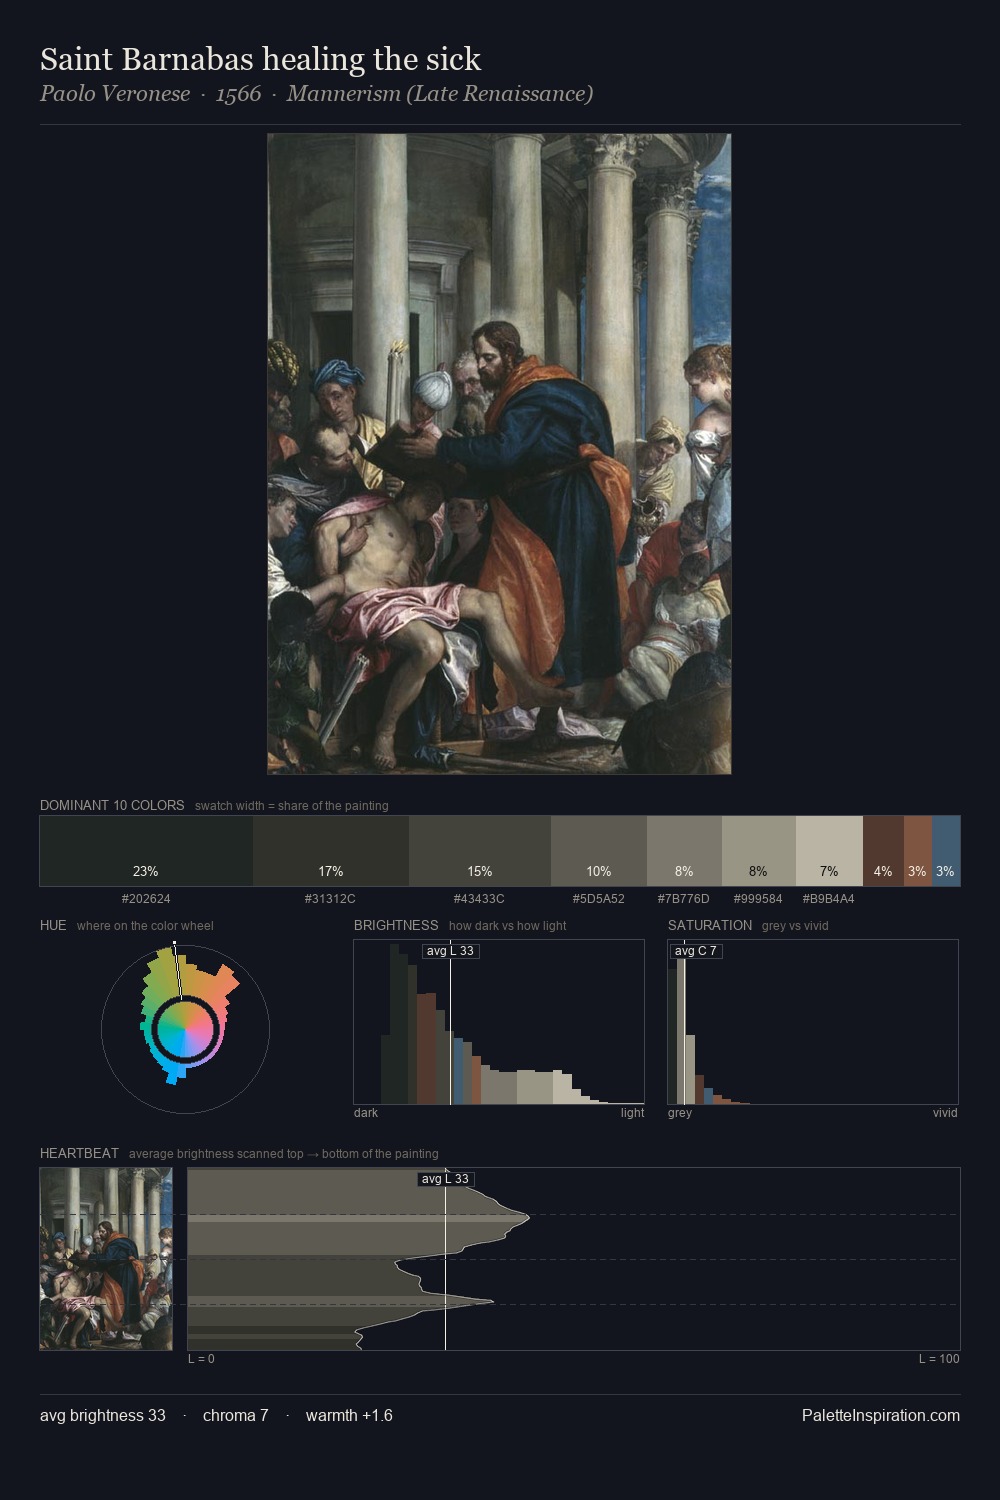This screenshot has width=1000, height=1500.
Task: Click hex label #7B776D
Action: click(684, 899)
